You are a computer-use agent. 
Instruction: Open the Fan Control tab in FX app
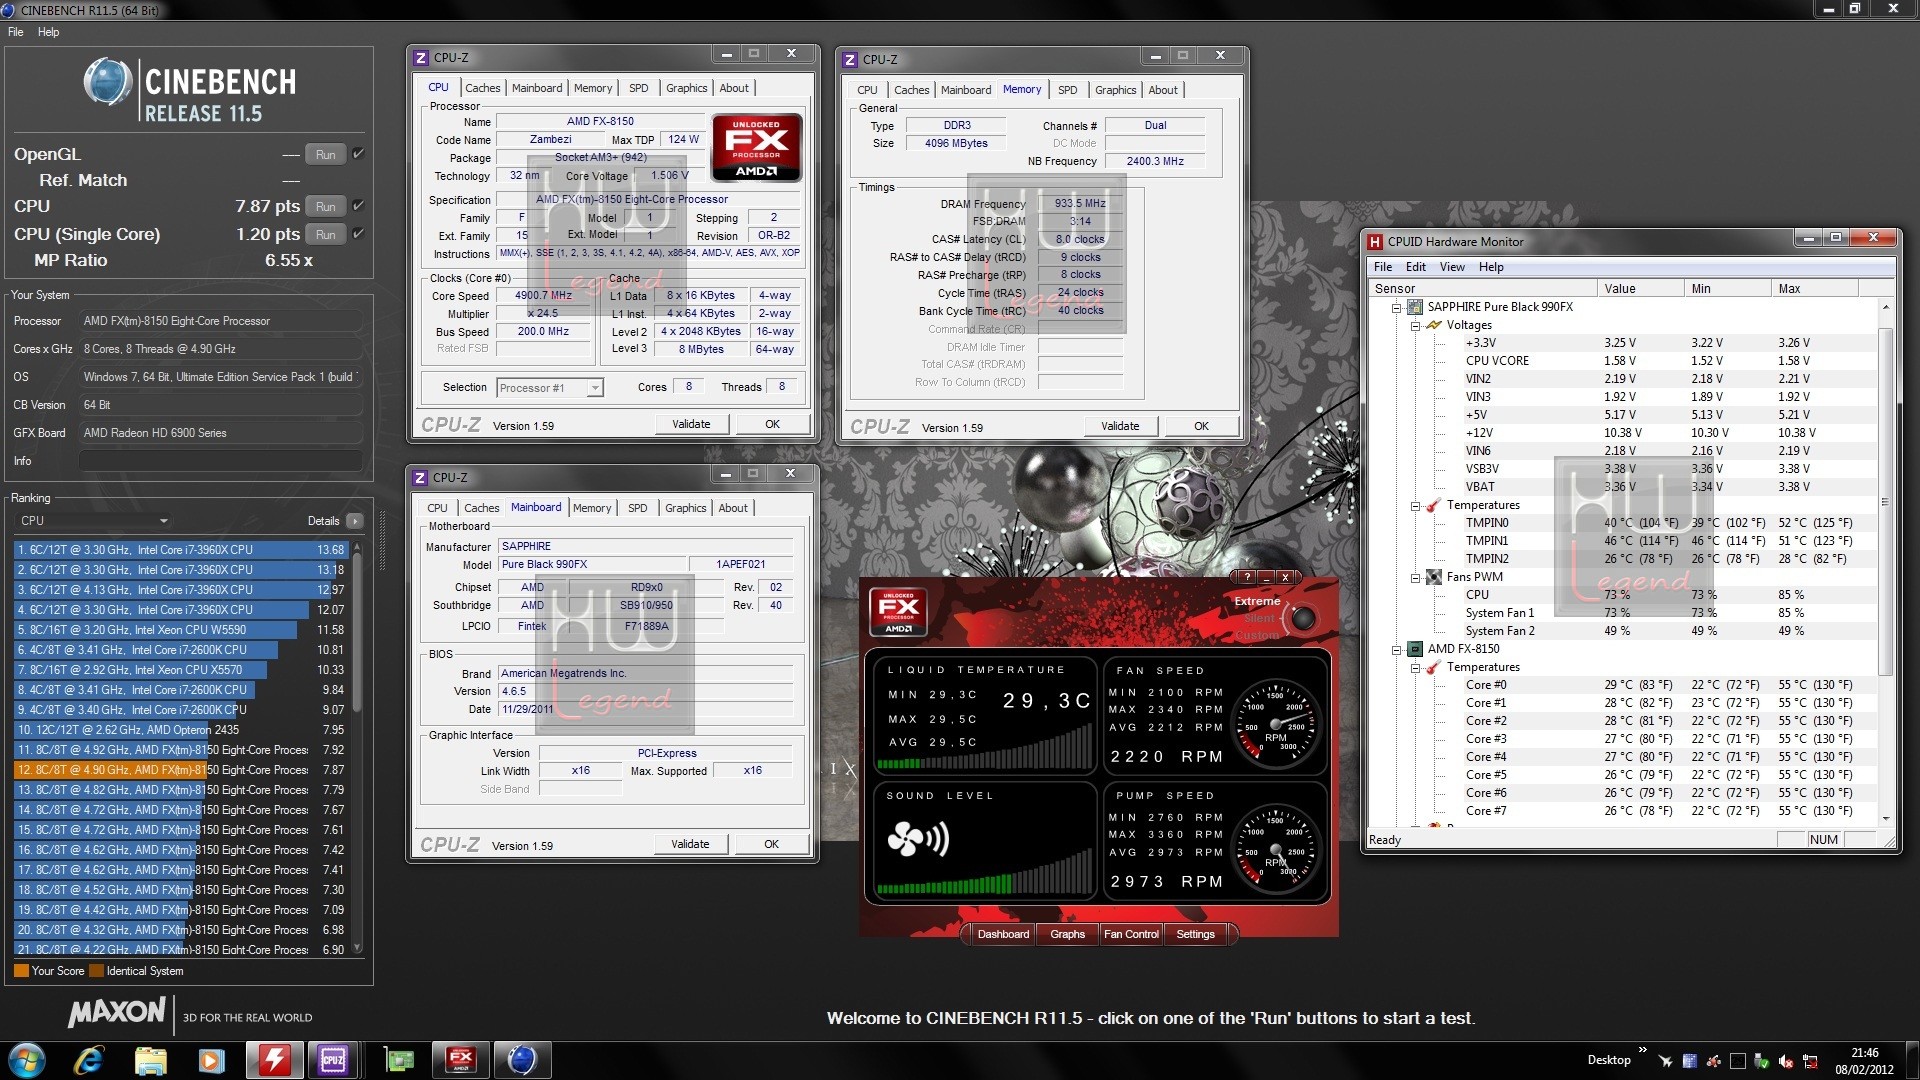1131,934
